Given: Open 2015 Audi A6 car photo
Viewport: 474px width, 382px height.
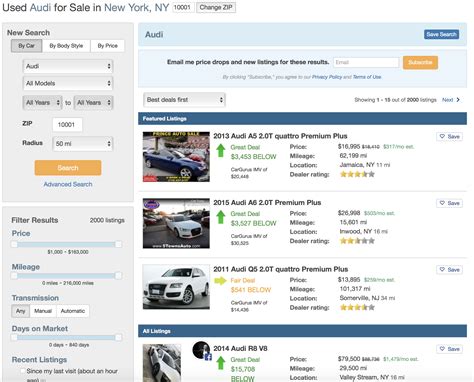Looking at the screenshot, I should [176, 223].
